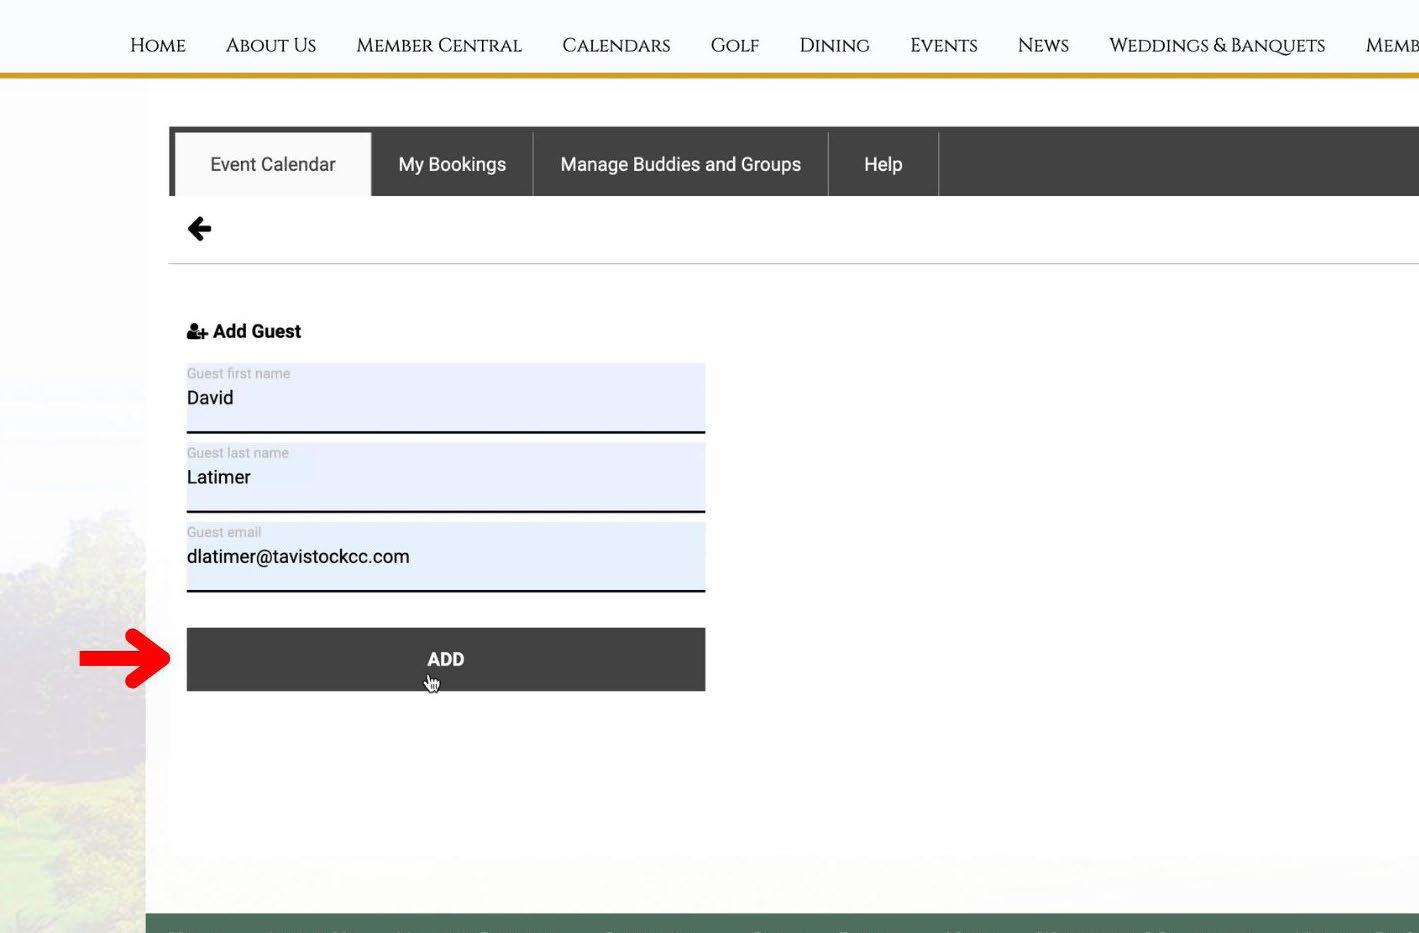Screen dimensions: 1419x933
Task: Open Member Central in the navigation bar
Action: click(439, 45)
